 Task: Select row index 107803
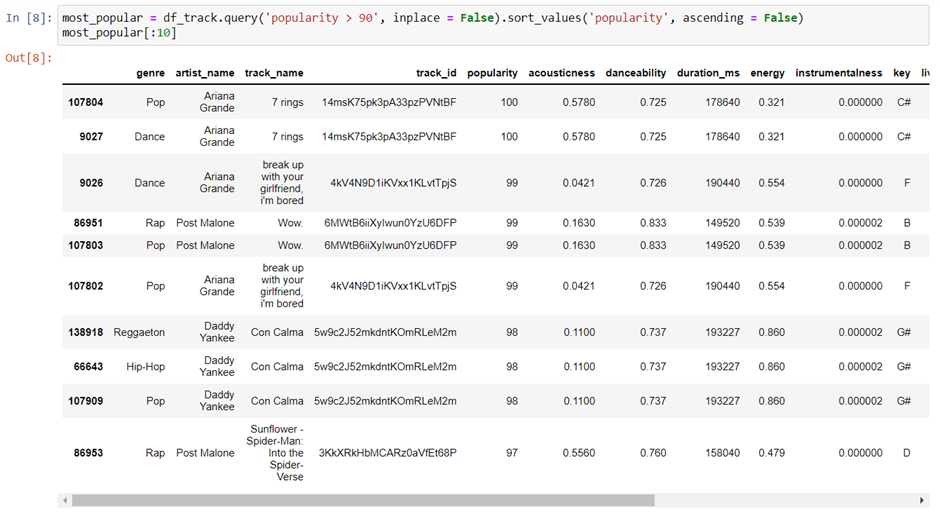[86, 245]
